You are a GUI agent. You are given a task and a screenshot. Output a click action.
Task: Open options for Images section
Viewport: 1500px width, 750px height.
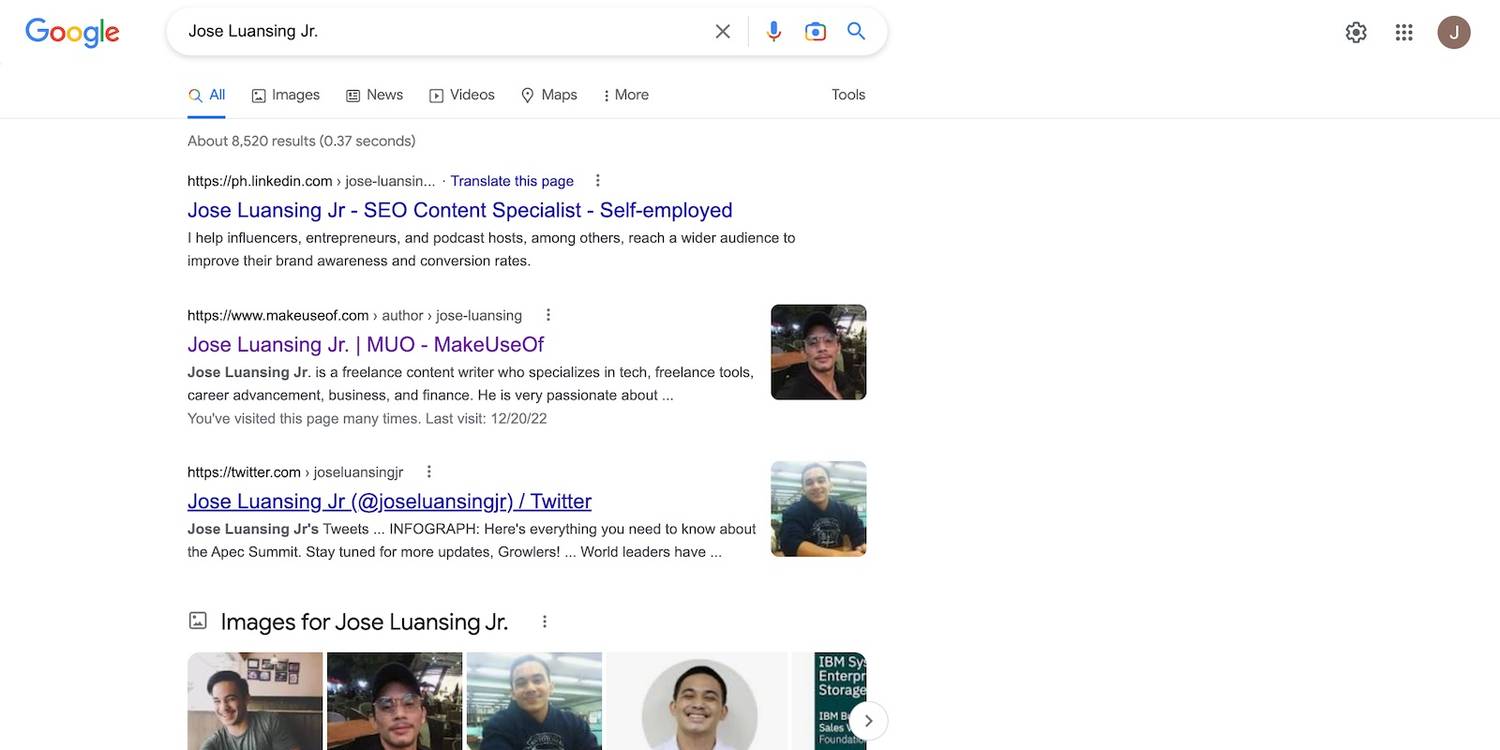[545, 622]
